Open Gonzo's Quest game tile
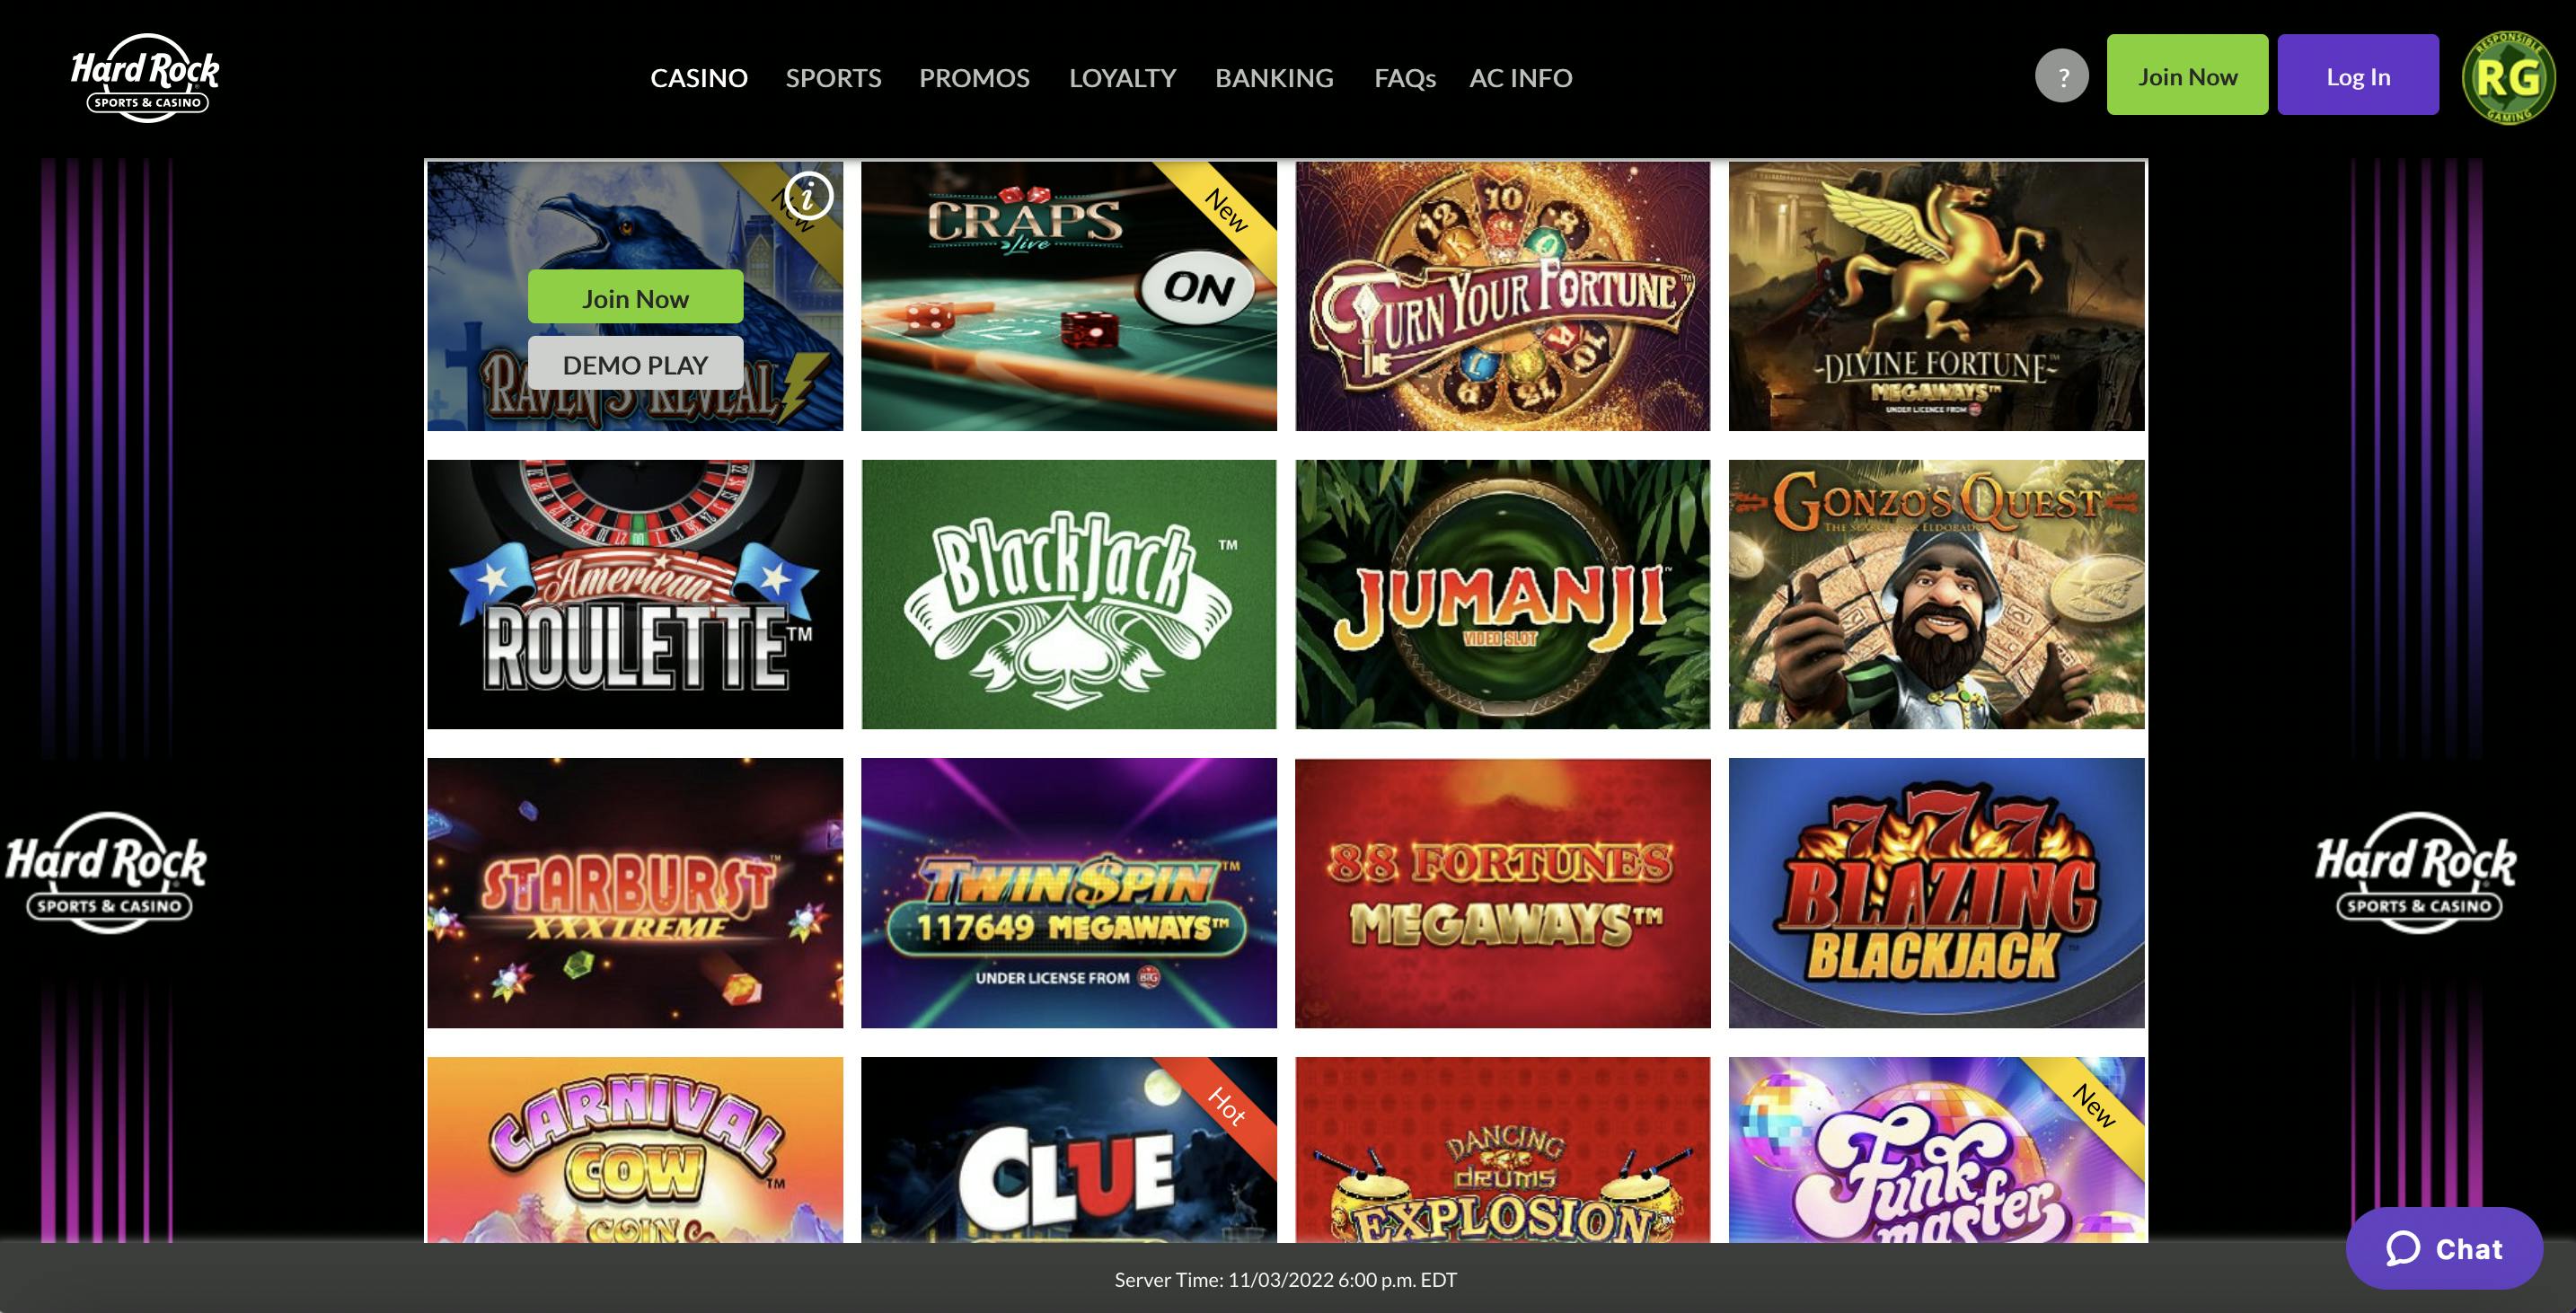The width and height of the screenshot is (2576, 1313). click(x=1936, y=594)
